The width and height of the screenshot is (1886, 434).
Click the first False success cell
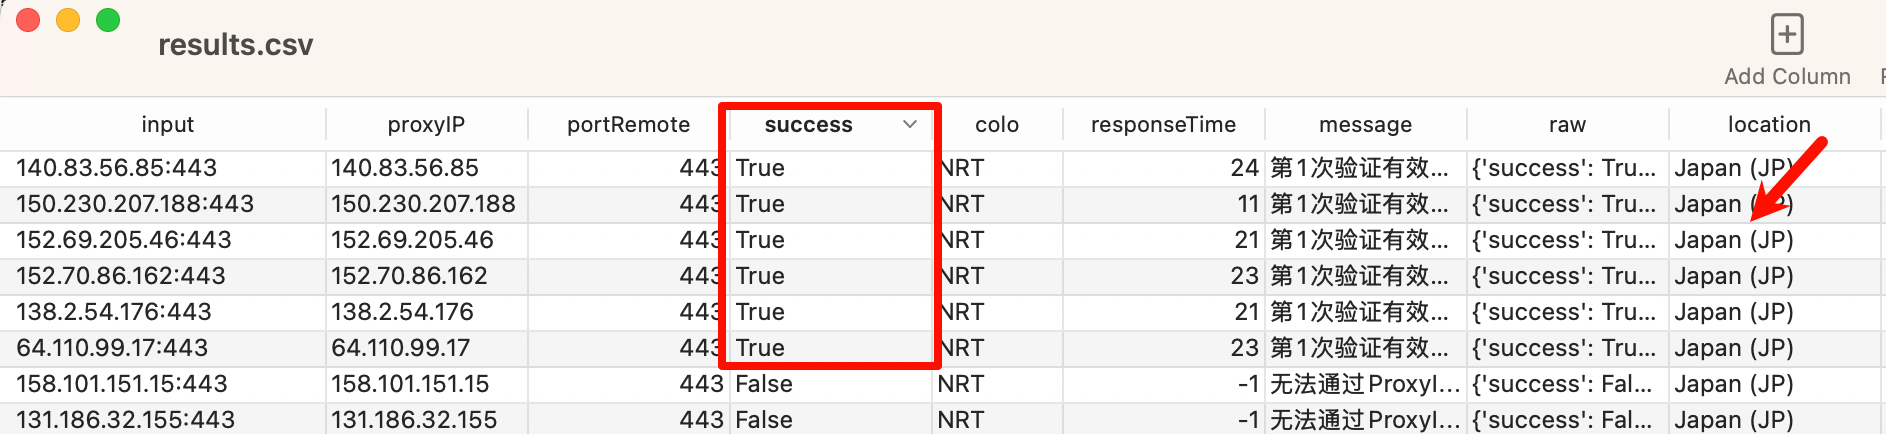click(x=764, y=384)
